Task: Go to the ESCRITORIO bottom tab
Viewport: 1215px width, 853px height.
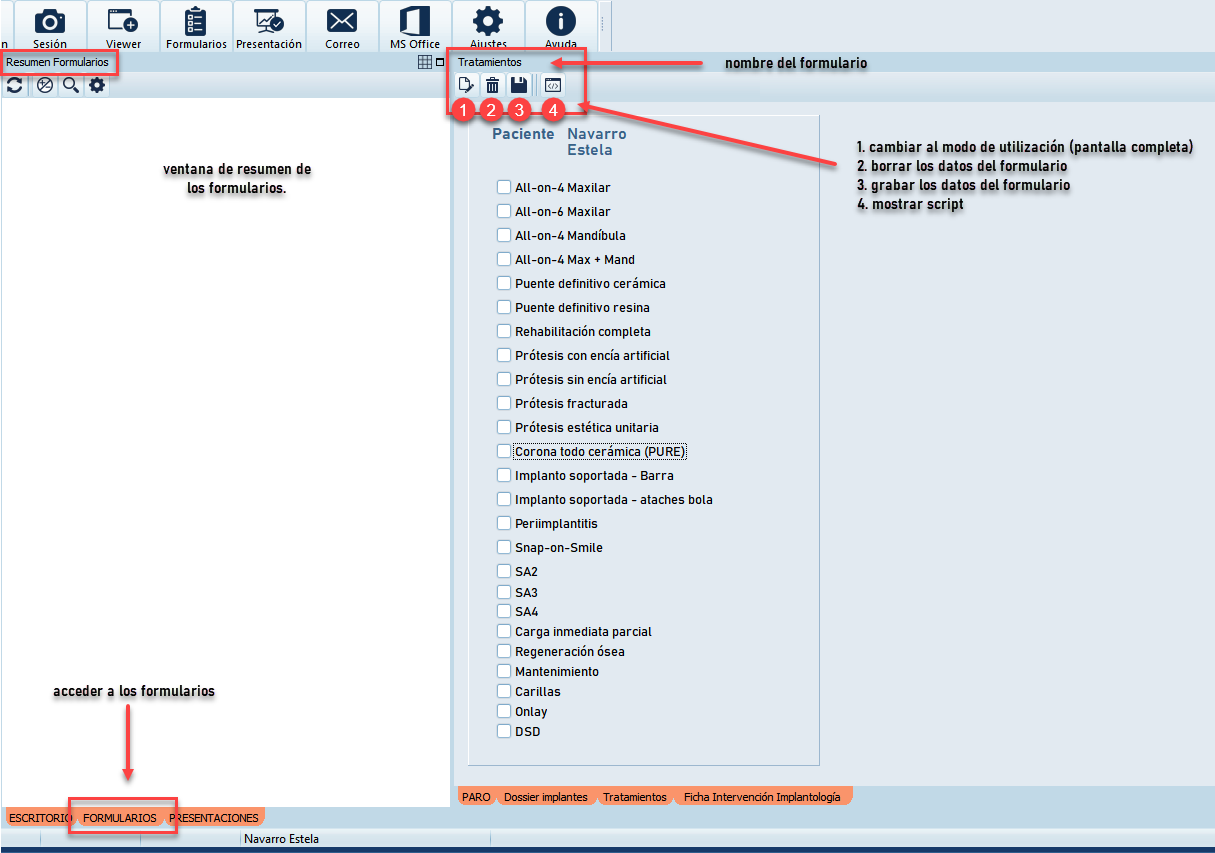Action: click(x=40, y=818)
